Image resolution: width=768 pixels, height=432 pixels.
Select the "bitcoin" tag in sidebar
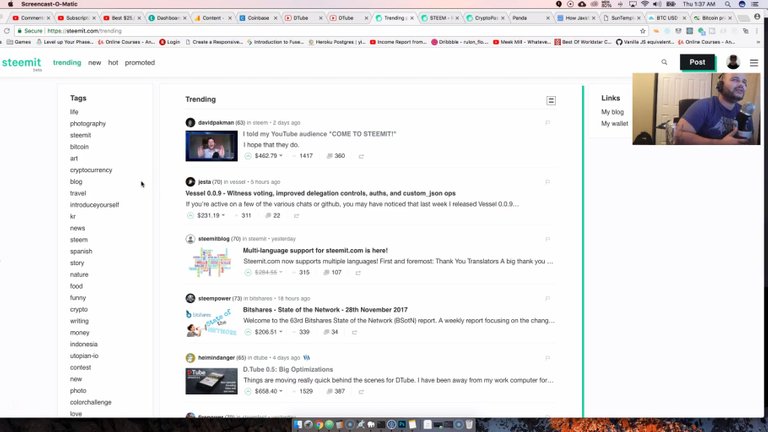(79, 146)
